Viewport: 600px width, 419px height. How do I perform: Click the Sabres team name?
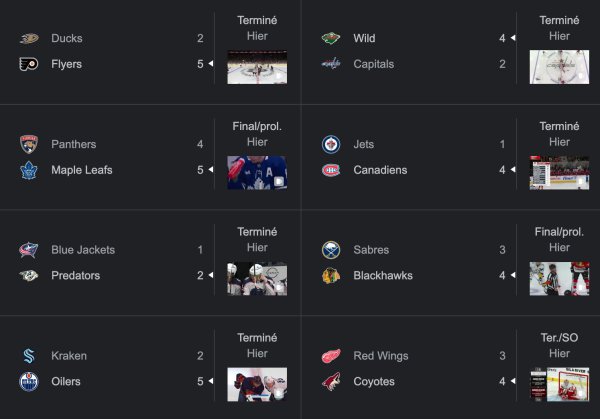point(371,250)
